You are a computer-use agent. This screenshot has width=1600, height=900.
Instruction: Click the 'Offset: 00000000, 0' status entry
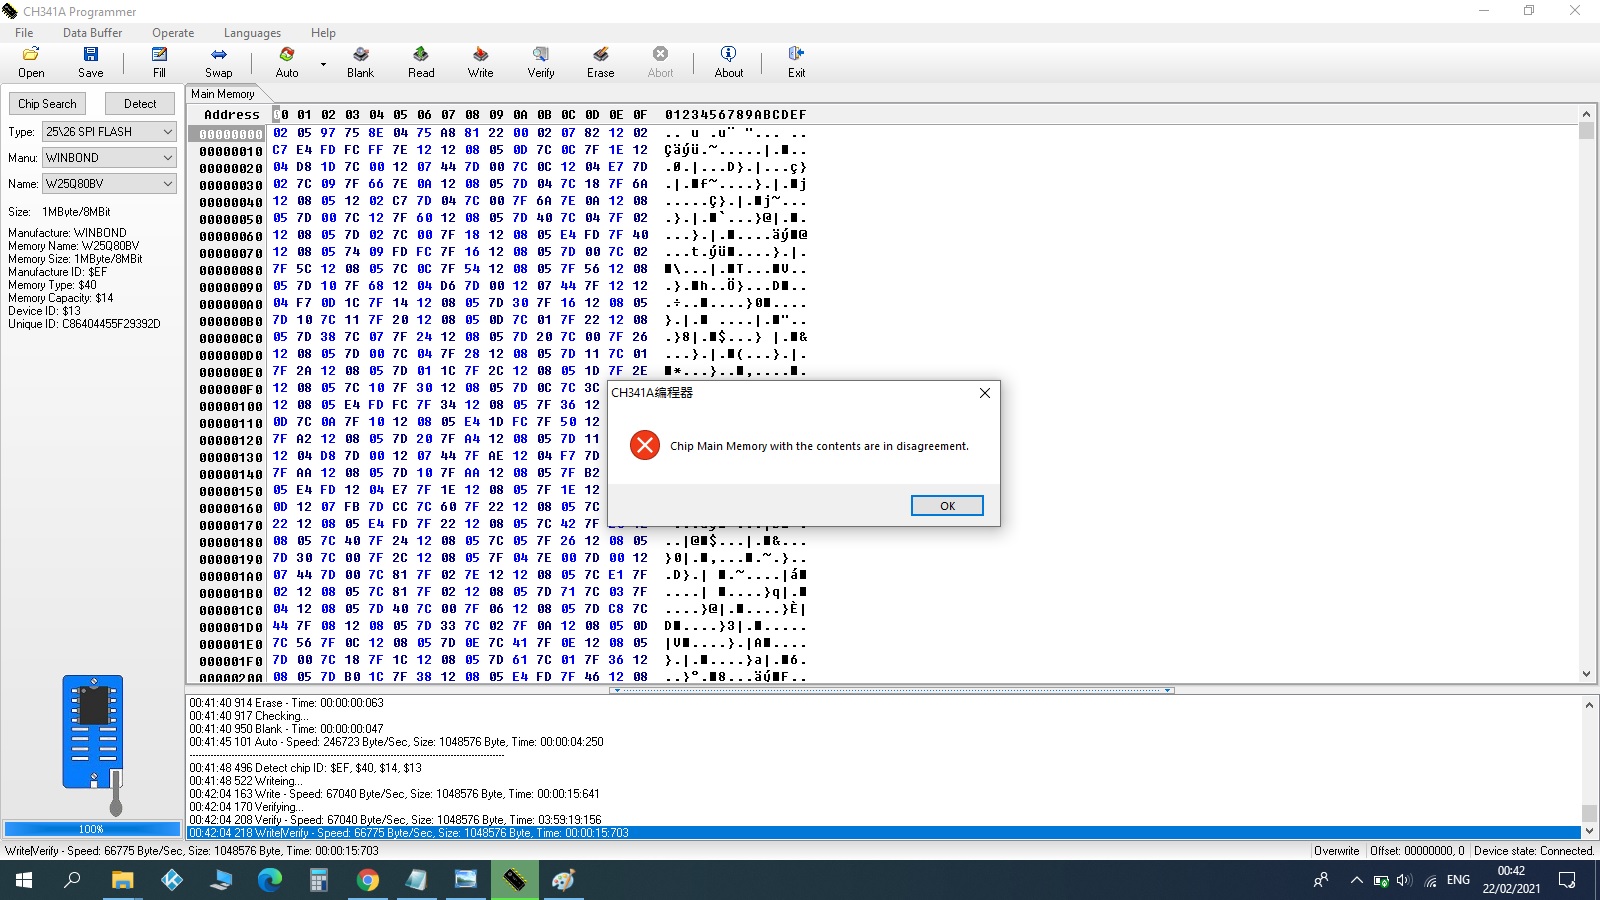[1417, 851]
